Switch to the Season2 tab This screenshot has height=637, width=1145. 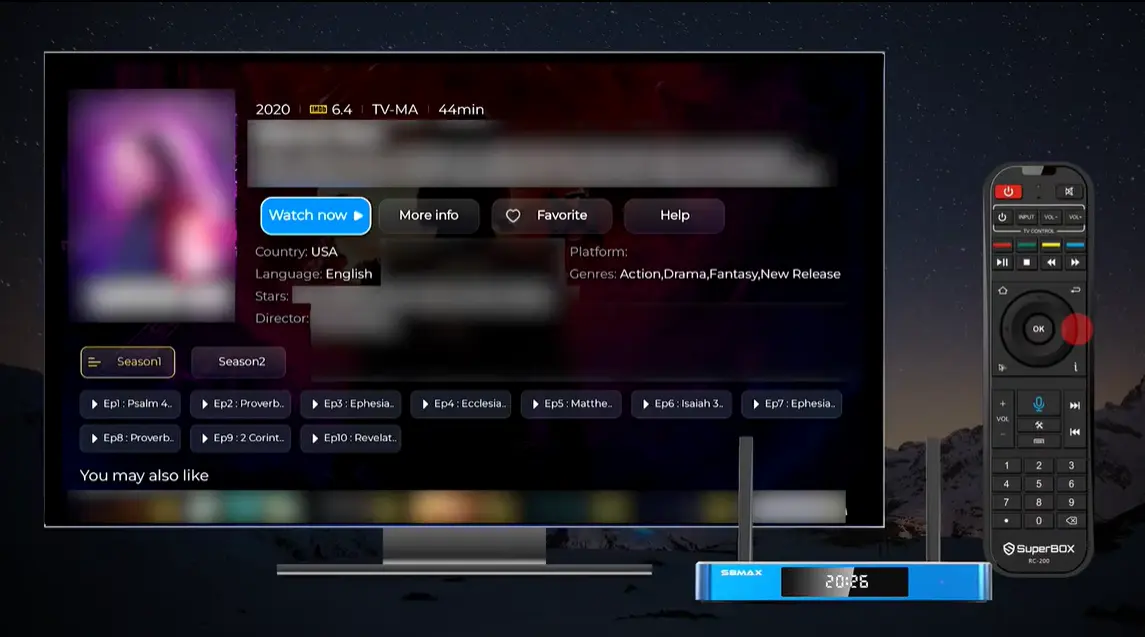pos(239,362)
